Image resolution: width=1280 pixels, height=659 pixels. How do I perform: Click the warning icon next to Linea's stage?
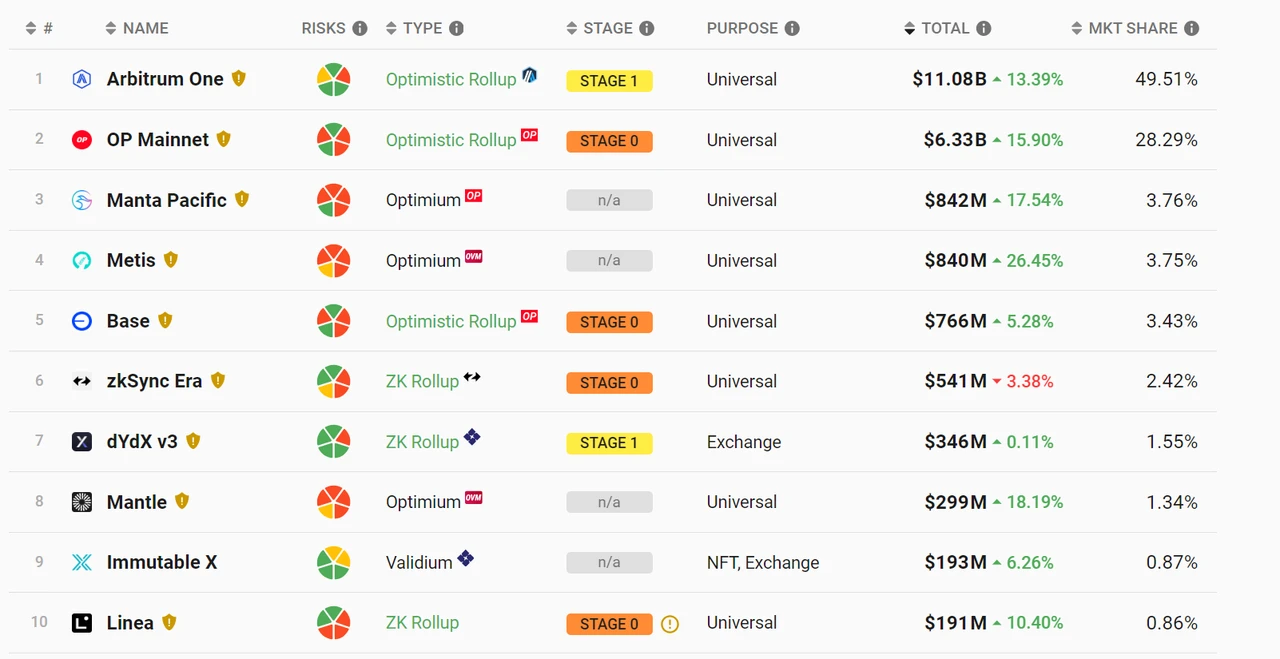coord(670,624)
